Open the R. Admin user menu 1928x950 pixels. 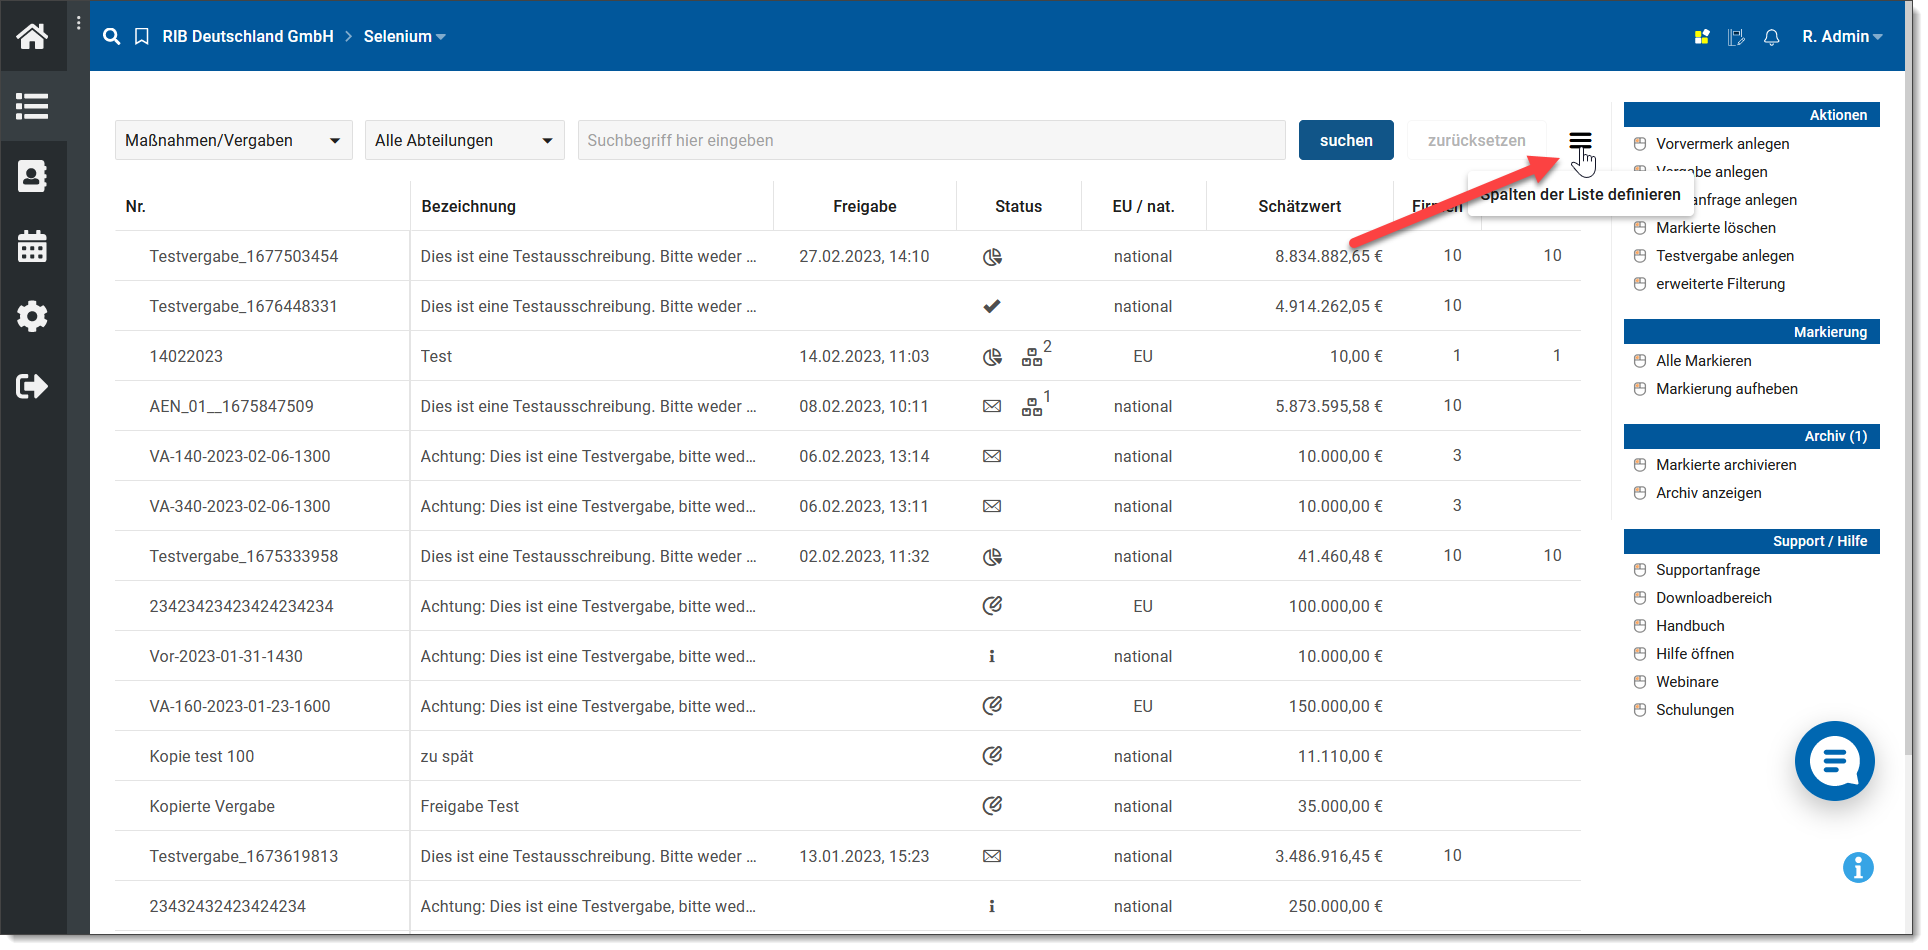(1842, 36)
